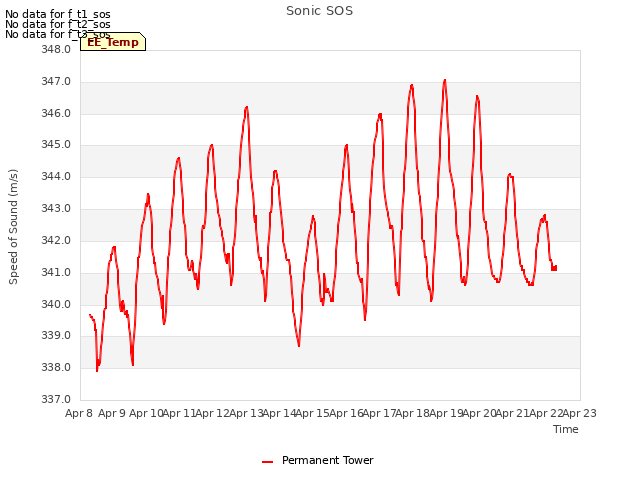Select the 'No data for f_t2_sos' message

point(58,24)
